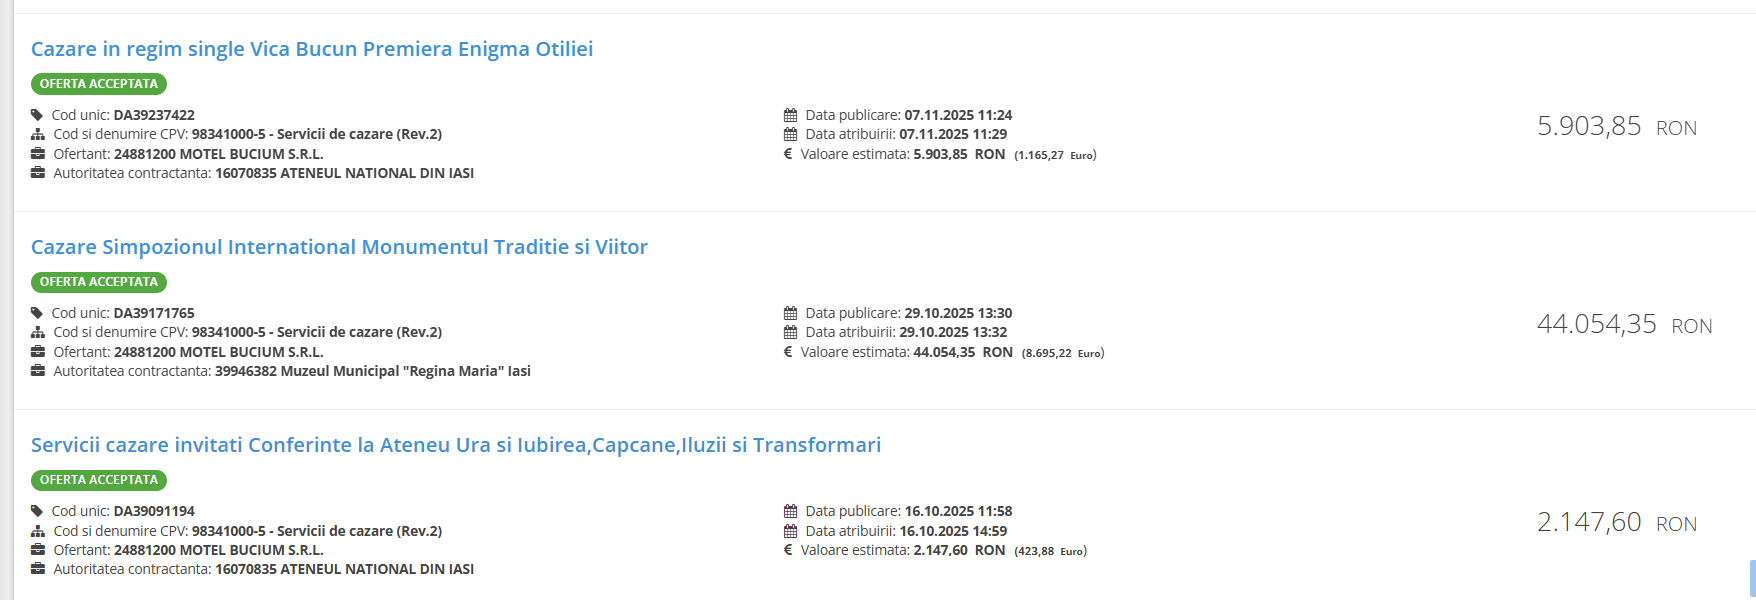Click the blue scrollbar thumb at right edge
The image size is (1756, 600).
pyautogui.click(x=1752, y=578)
